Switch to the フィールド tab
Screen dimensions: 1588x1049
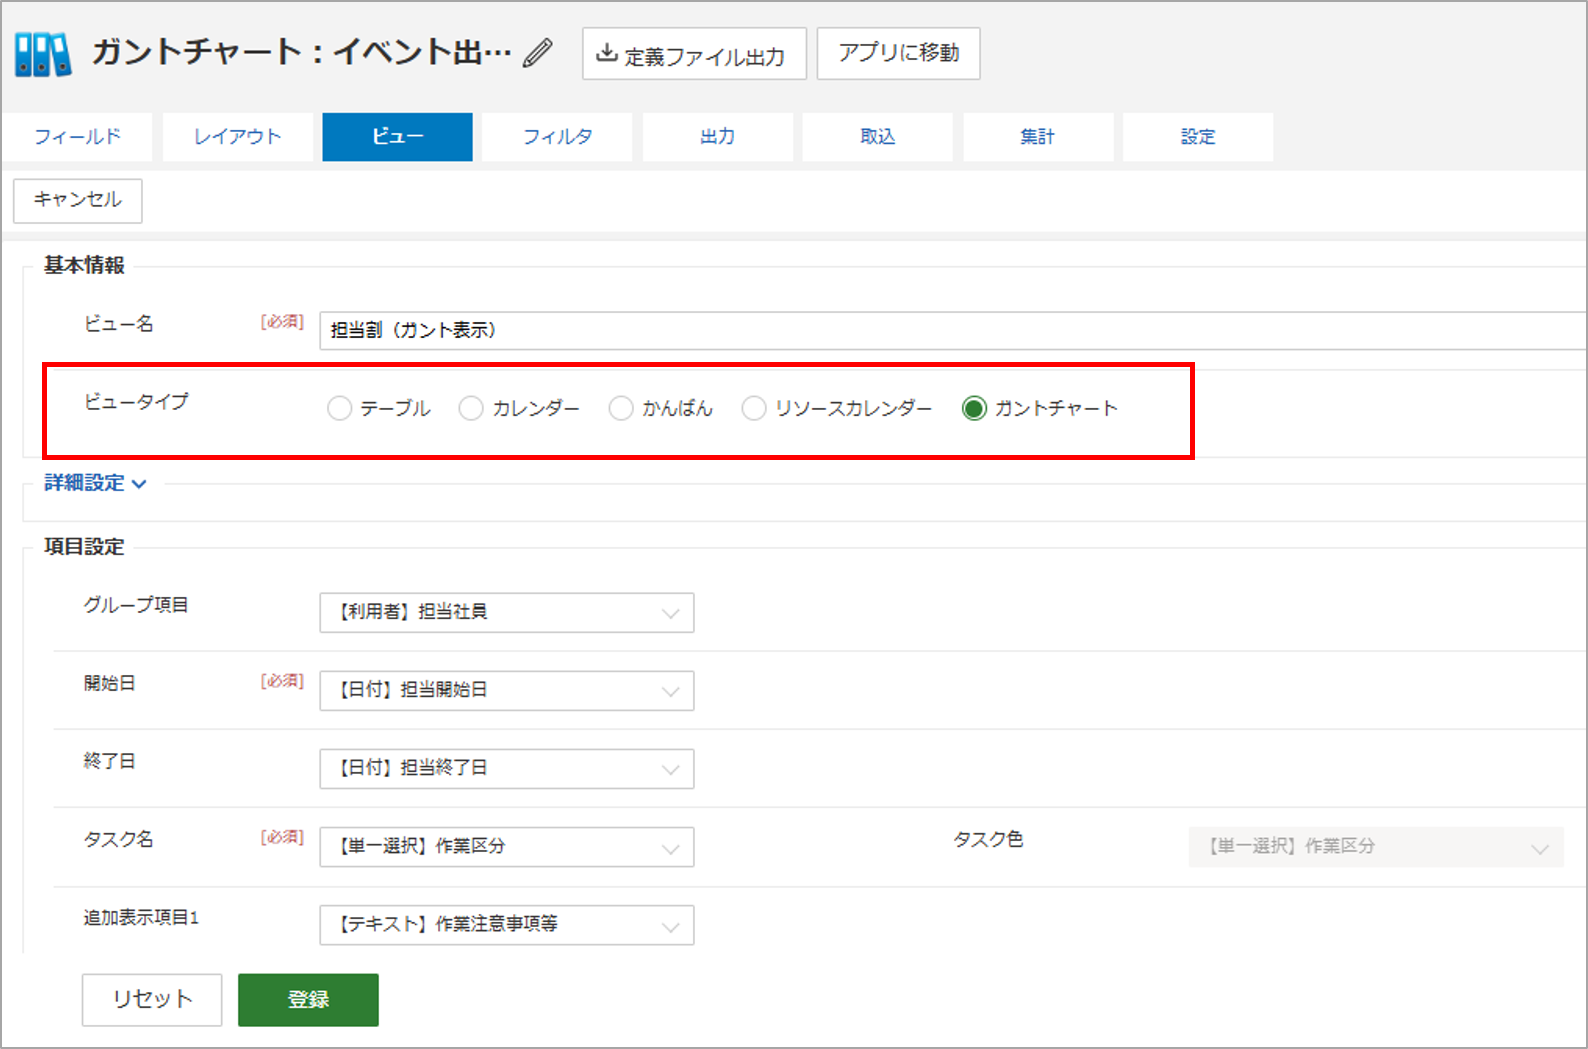[77, 137]
